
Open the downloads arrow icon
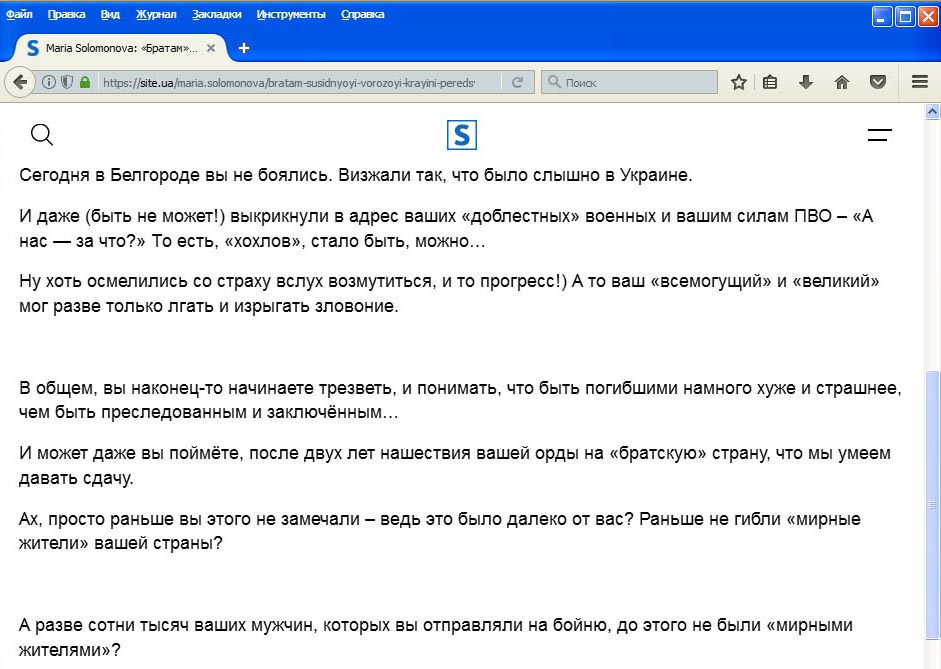806,82
